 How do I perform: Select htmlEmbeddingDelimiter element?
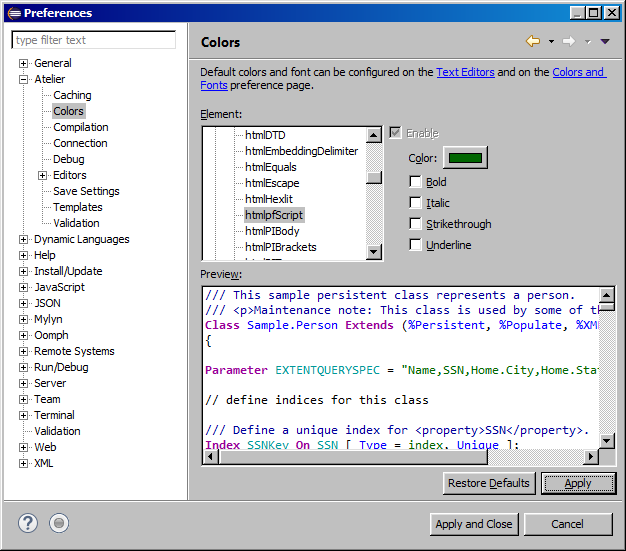coord(301,151)
